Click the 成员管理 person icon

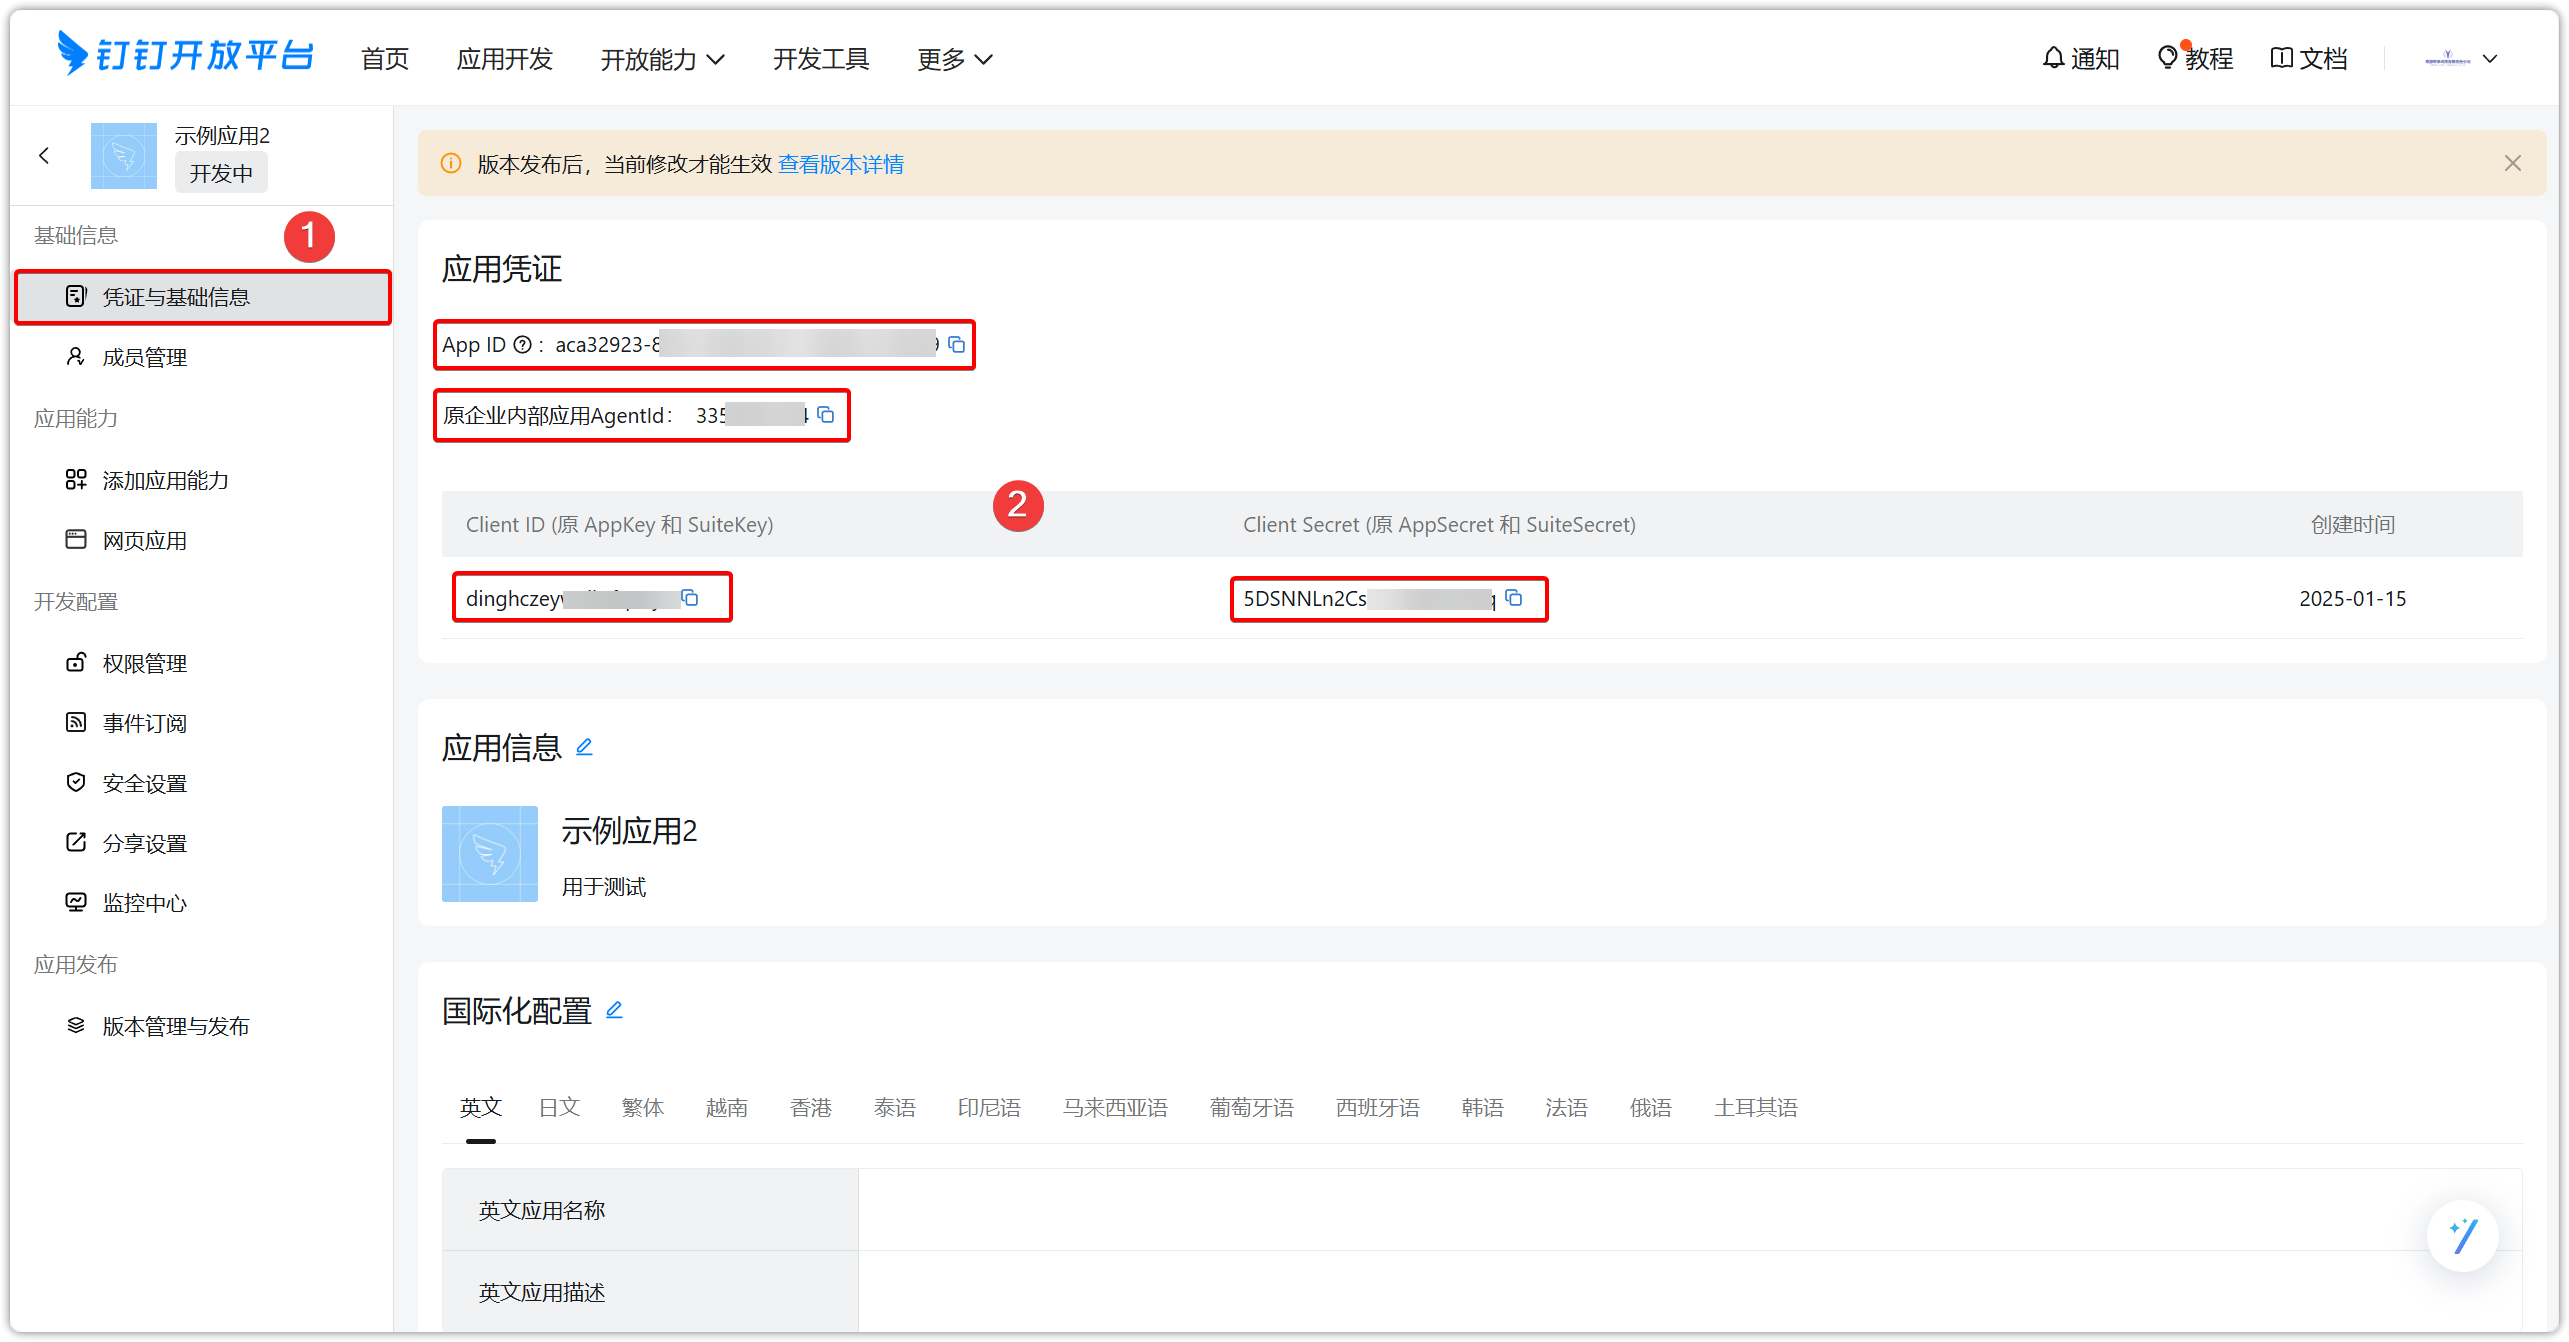(76, 357)
